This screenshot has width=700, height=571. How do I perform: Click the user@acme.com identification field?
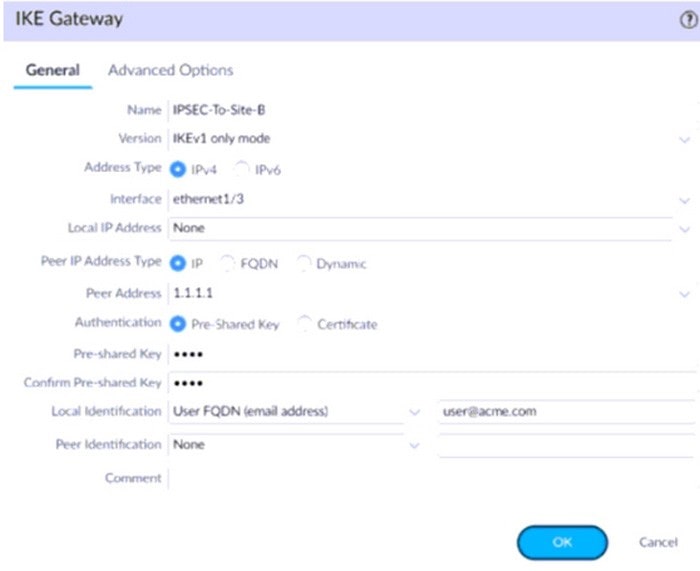point(567,412)
